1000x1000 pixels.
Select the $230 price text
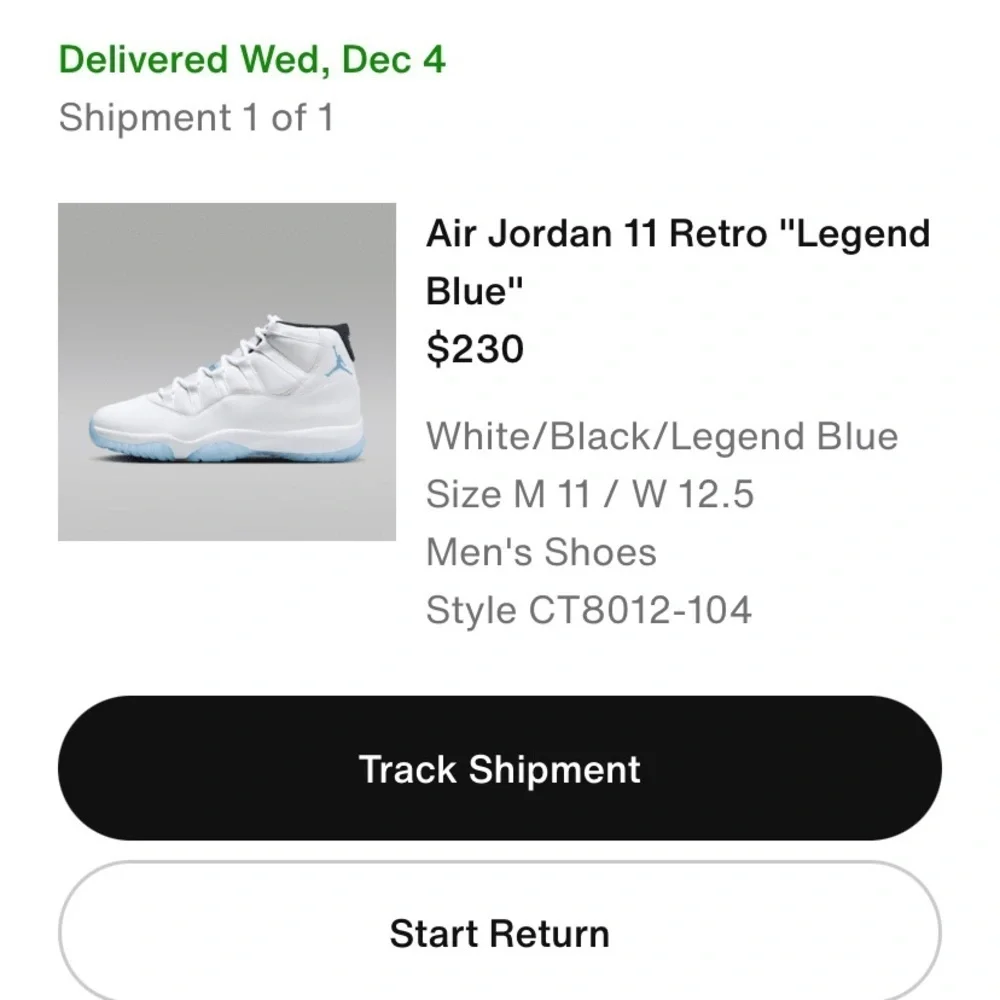475,349
